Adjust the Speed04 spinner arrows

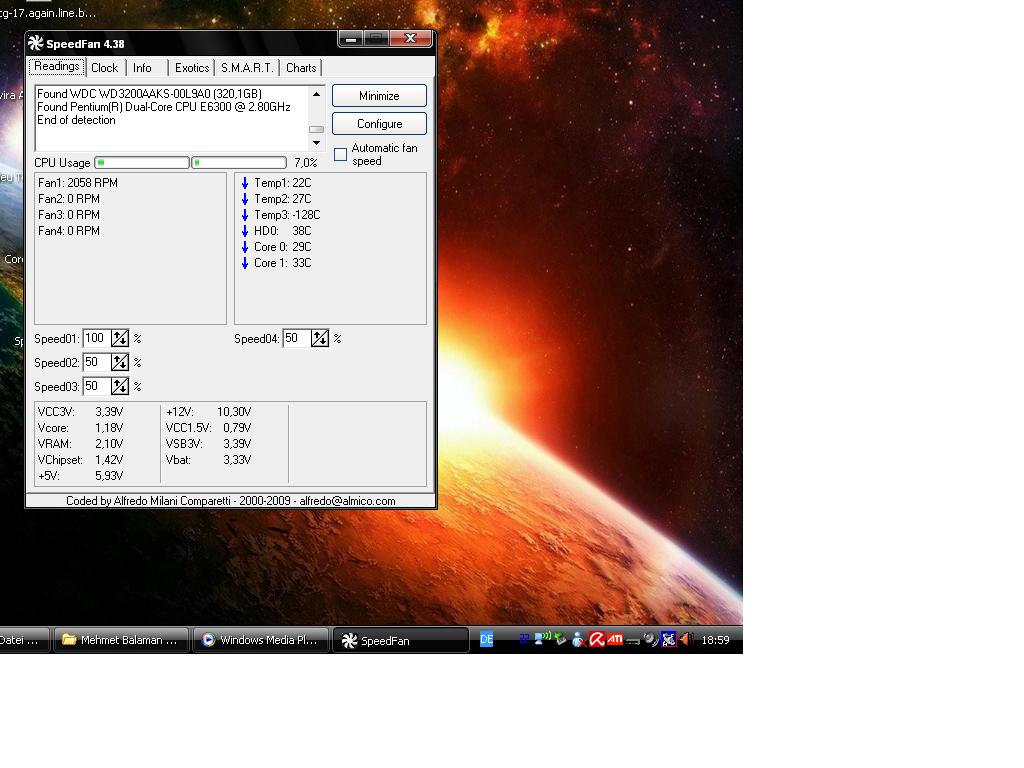tap(319, 338)
